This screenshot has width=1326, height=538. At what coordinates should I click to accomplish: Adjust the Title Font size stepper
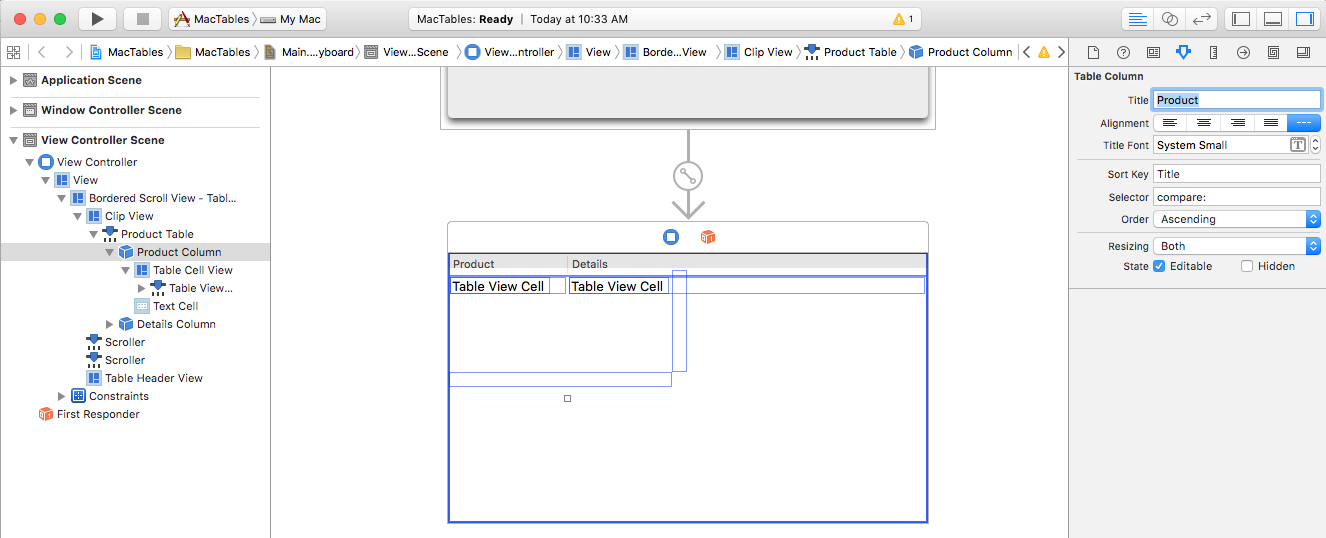point(1315,145)
